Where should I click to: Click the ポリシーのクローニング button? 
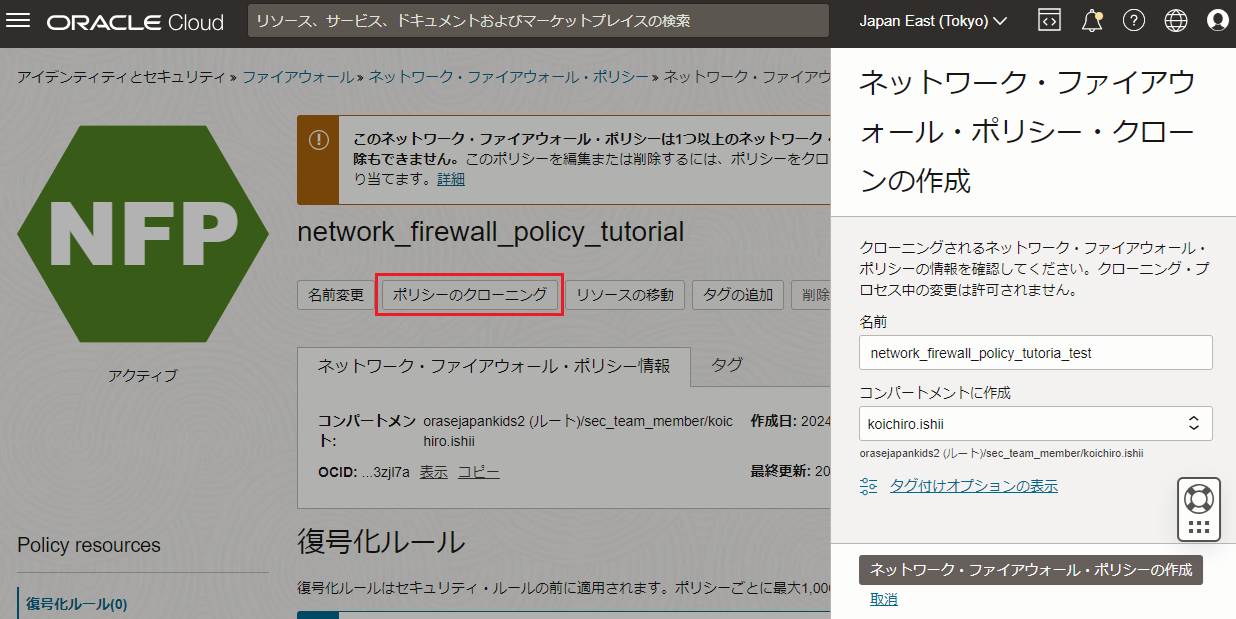pyautogui.click(x=469, y=295)
